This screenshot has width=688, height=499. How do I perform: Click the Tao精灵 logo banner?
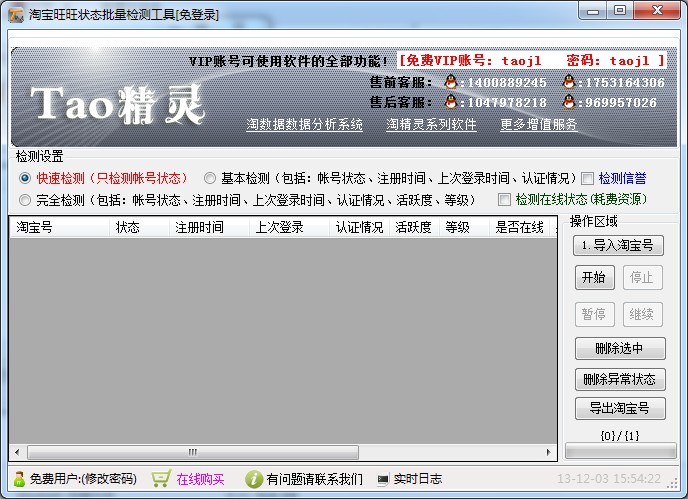point(118,104)
